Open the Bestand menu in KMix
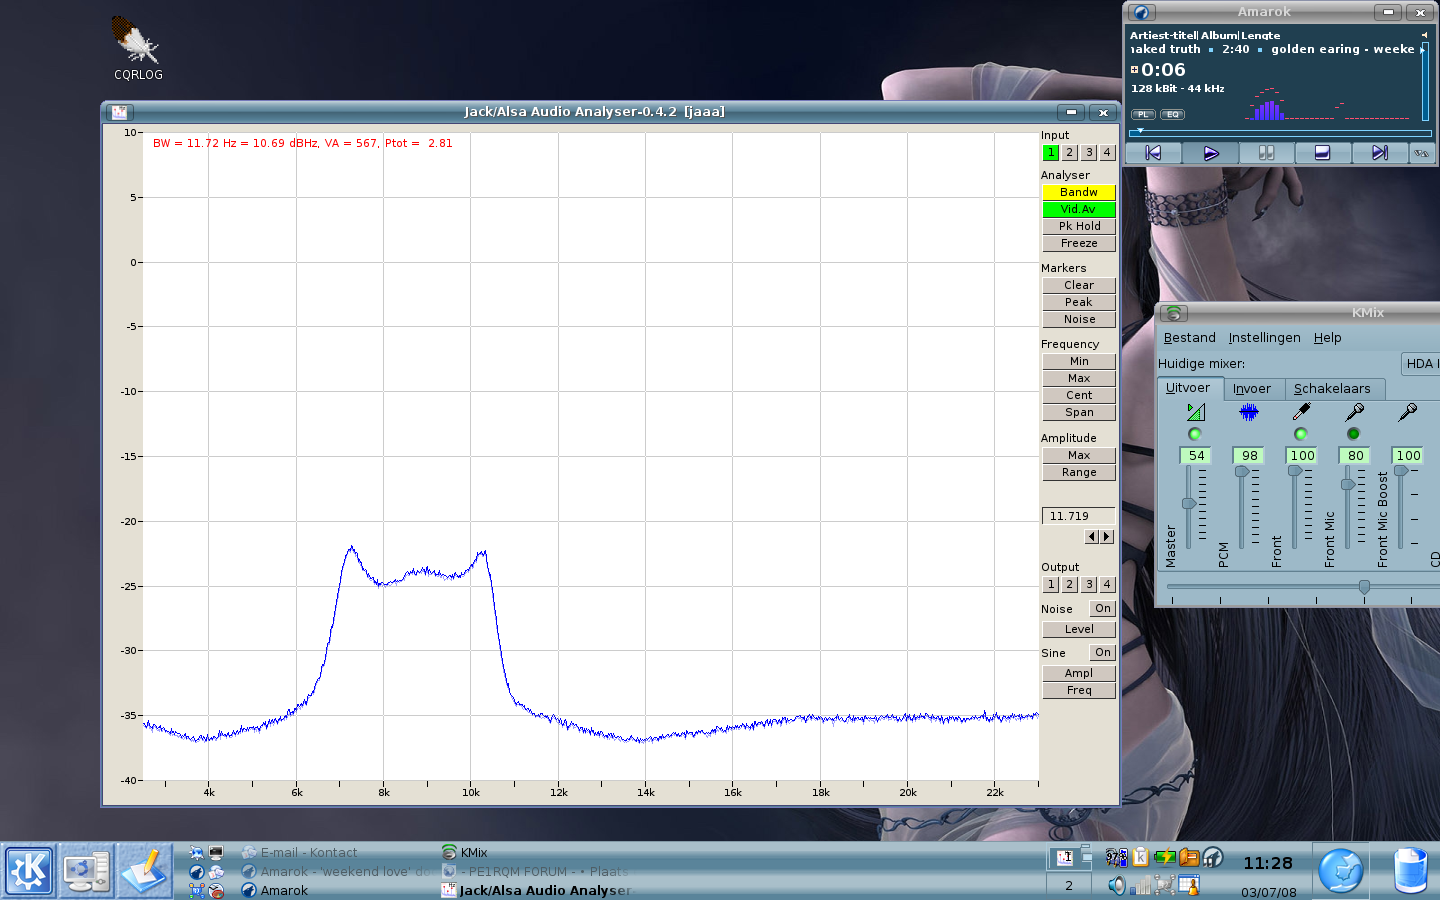The image size is (1440, 900). [1189, 338]
